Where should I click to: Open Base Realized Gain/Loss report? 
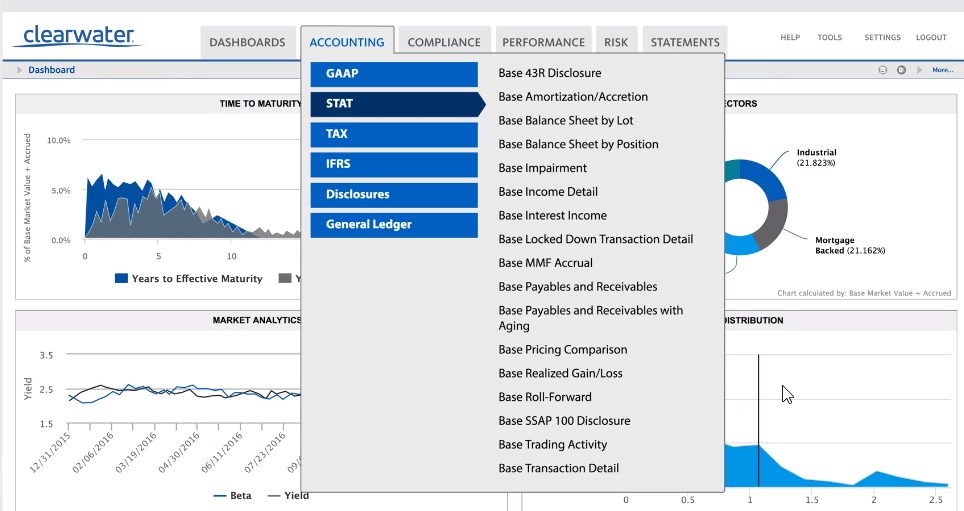coord(560,374)
